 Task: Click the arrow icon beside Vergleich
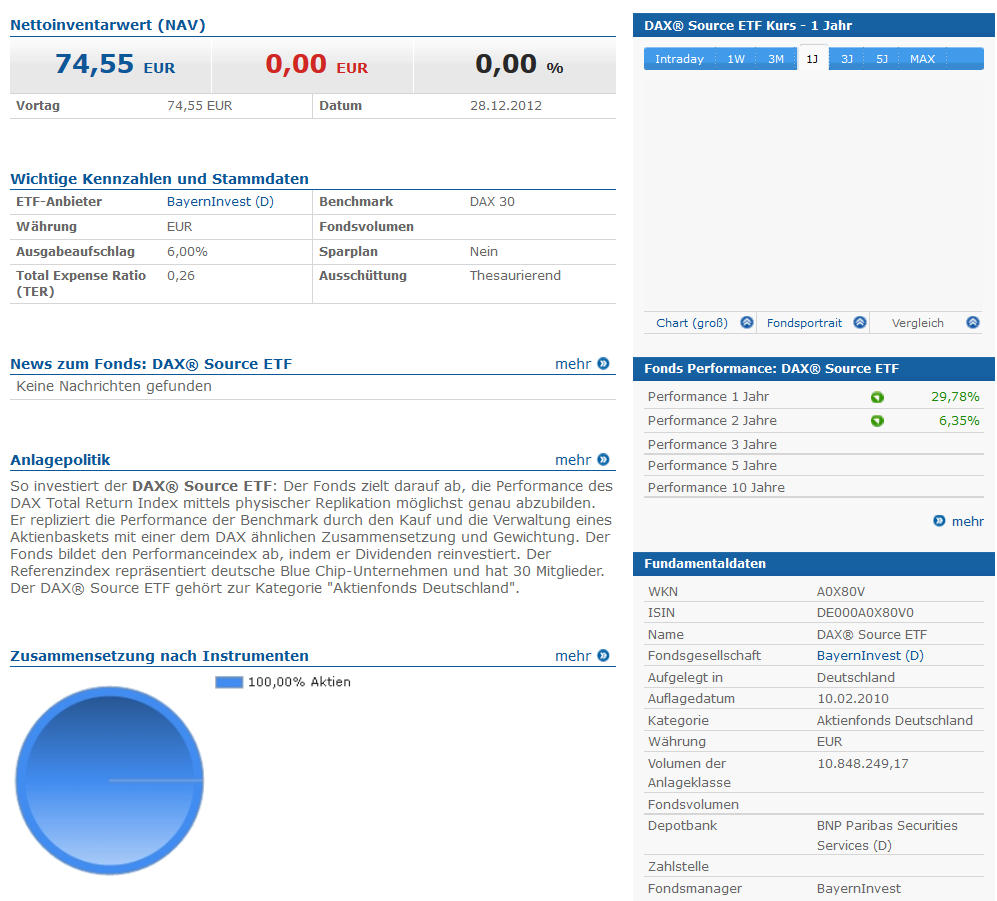[x=973, y=322]
